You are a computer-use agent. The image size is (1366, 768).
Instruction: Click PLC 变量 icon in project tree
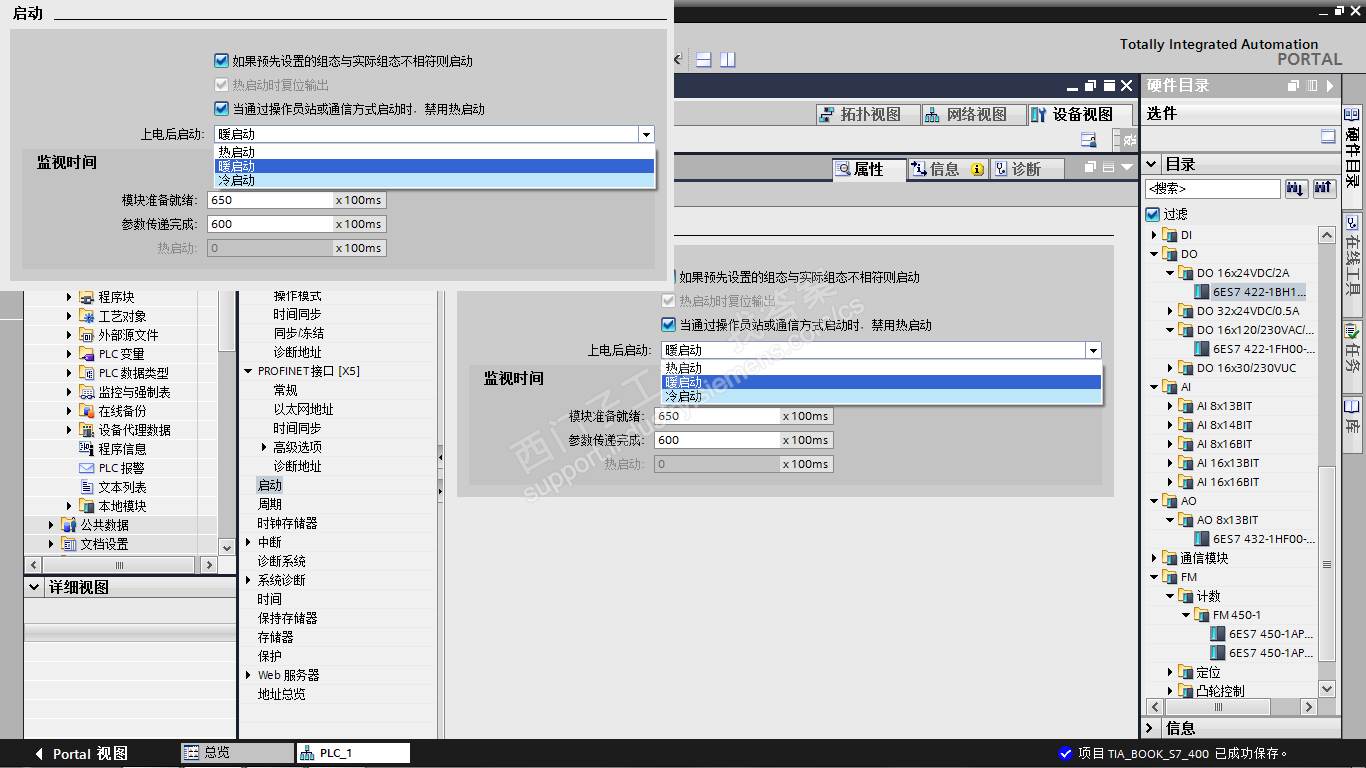87,354
